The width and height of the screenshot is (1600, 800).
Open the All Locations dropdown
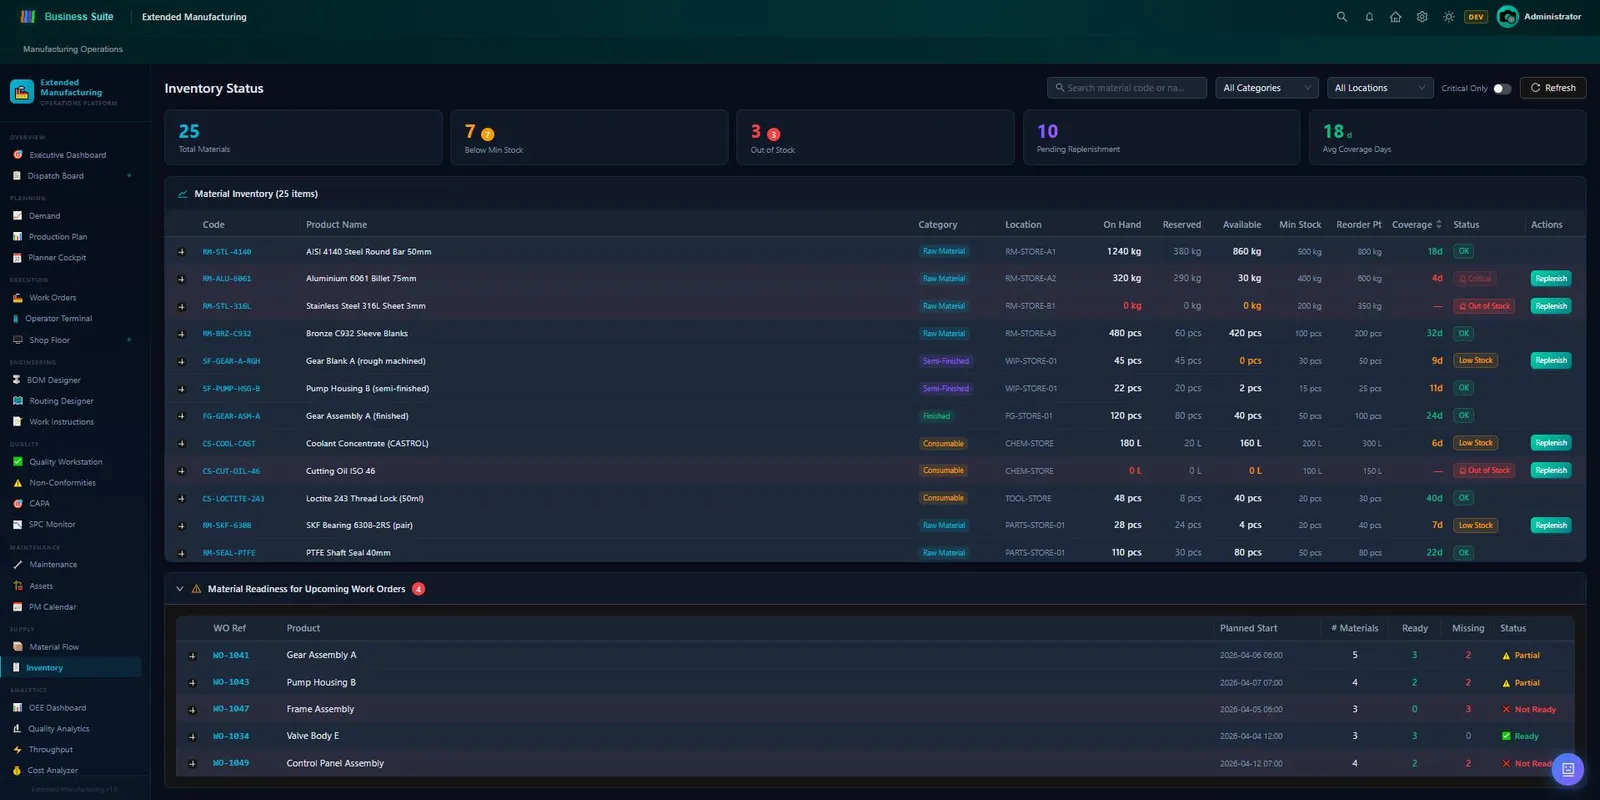coord(1379,88)
